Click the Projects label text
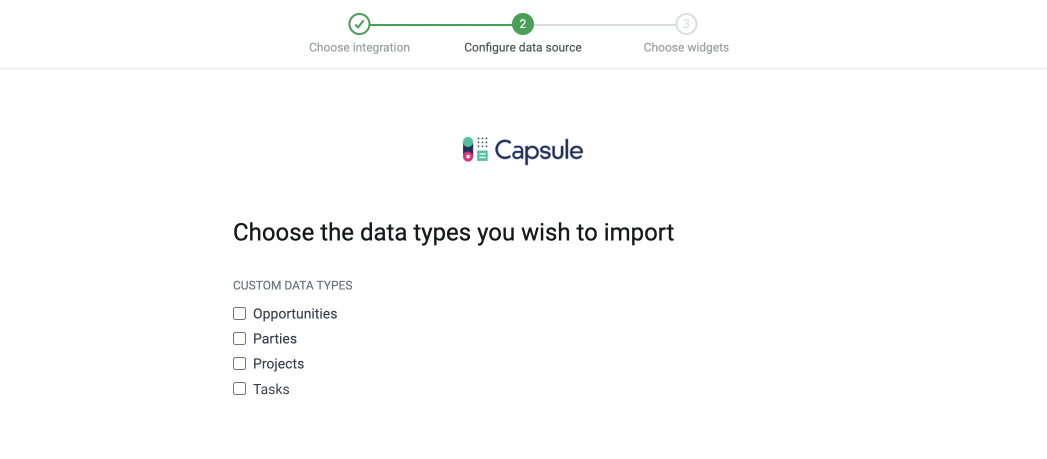The width and height of the screenshot is (1047, 459). click(278, 364)
